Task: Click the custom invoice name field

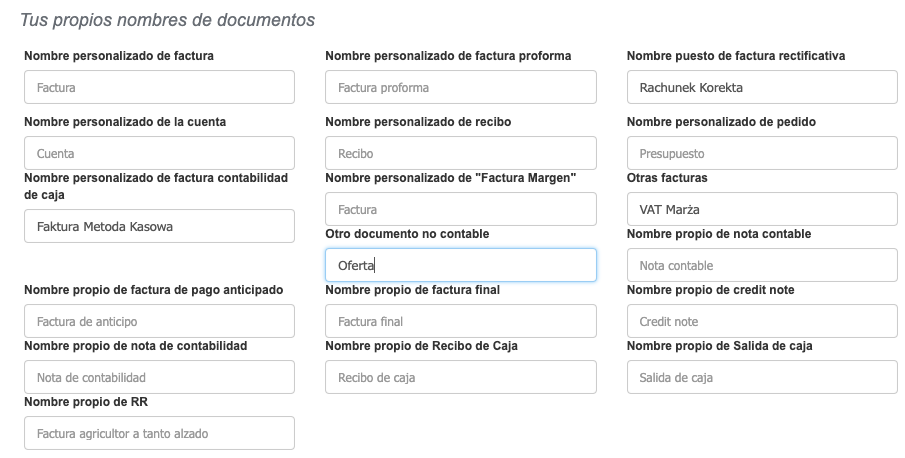Action: [x=159, y=87]
